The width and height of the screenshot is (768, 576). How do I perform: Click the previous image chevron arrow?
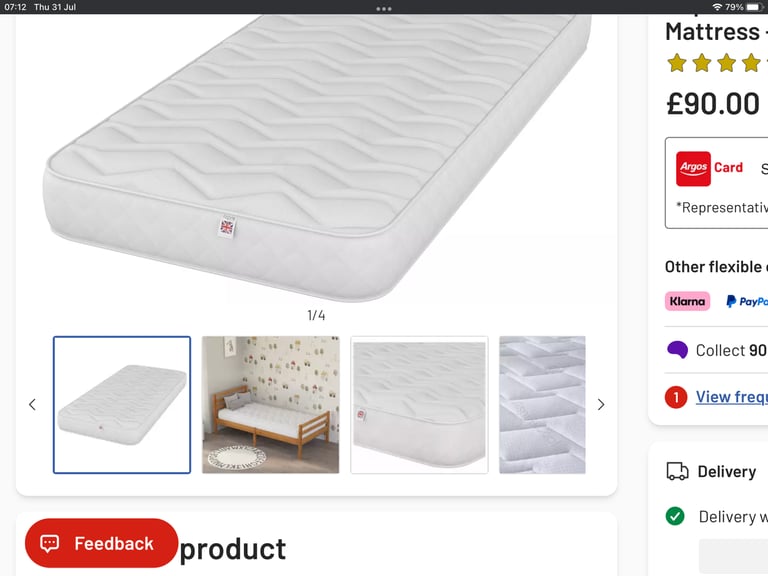pyautogui.click(x=32, y=405)
